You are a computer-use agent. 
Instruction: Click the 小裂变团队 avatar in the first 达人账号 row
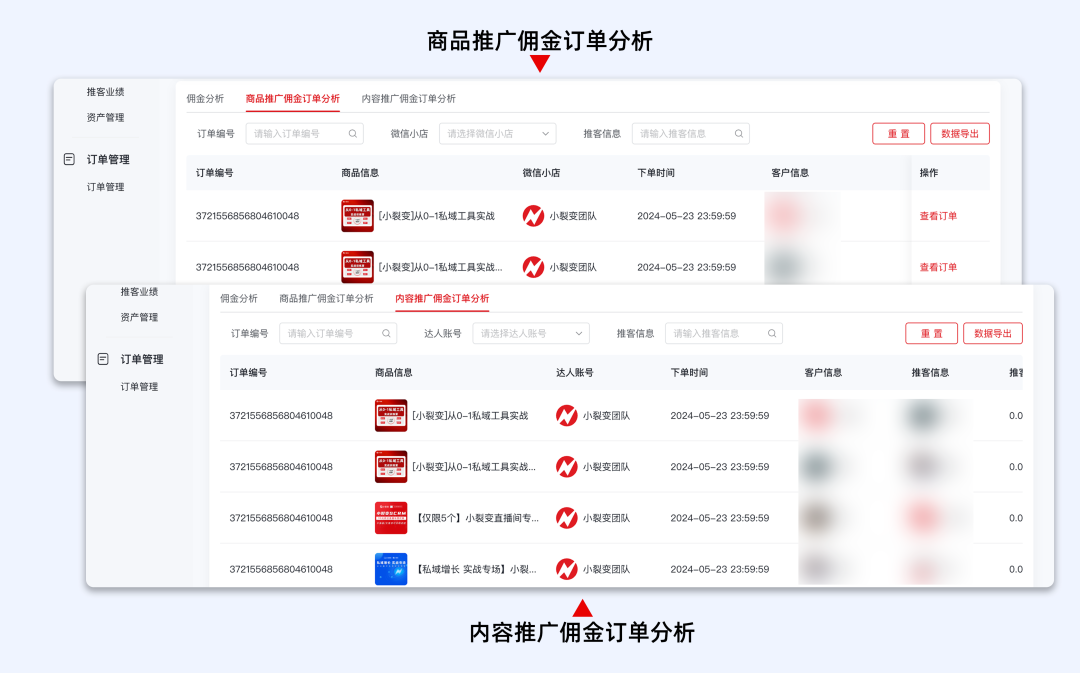coord(567,414)
